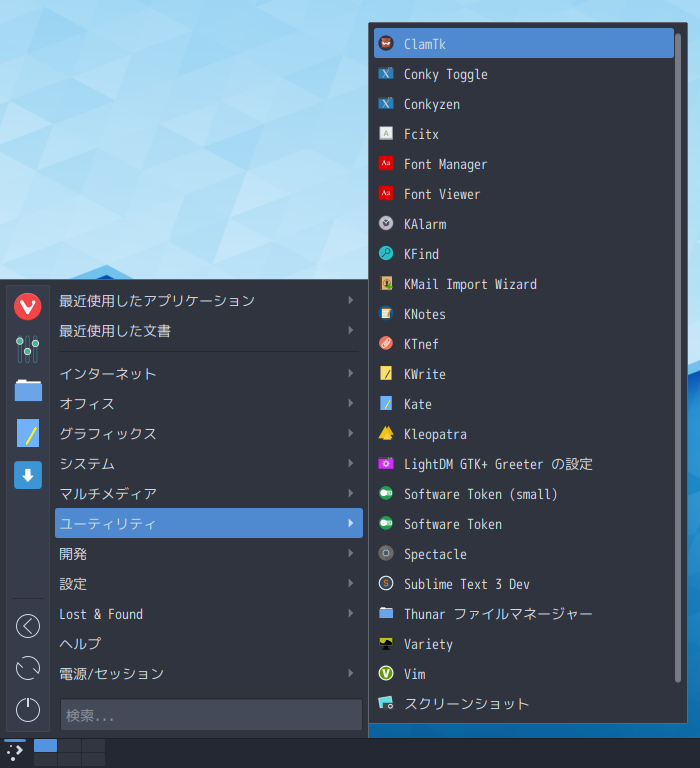
Task: Click the 検索 search field
Action: (x=211, y=715)
